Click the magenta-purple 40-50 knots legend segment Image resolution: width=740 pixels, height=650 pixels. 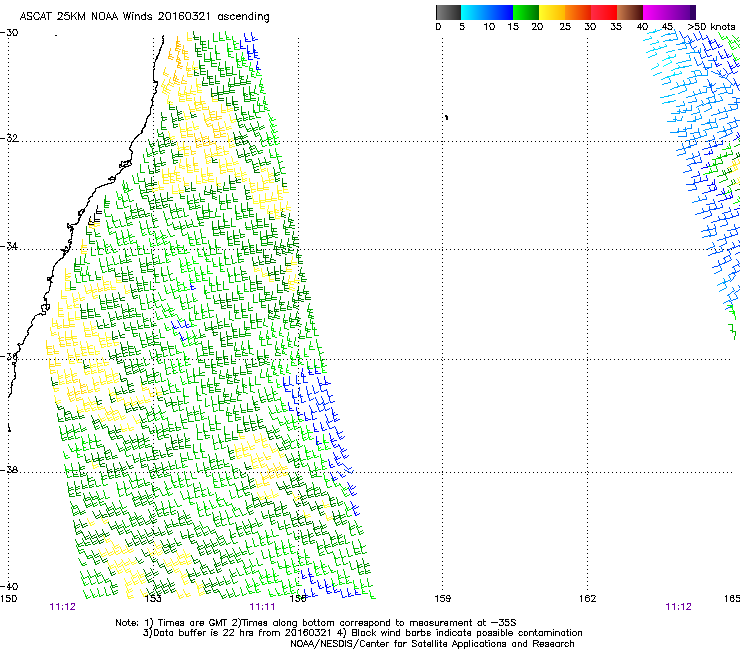pos(669,12)
